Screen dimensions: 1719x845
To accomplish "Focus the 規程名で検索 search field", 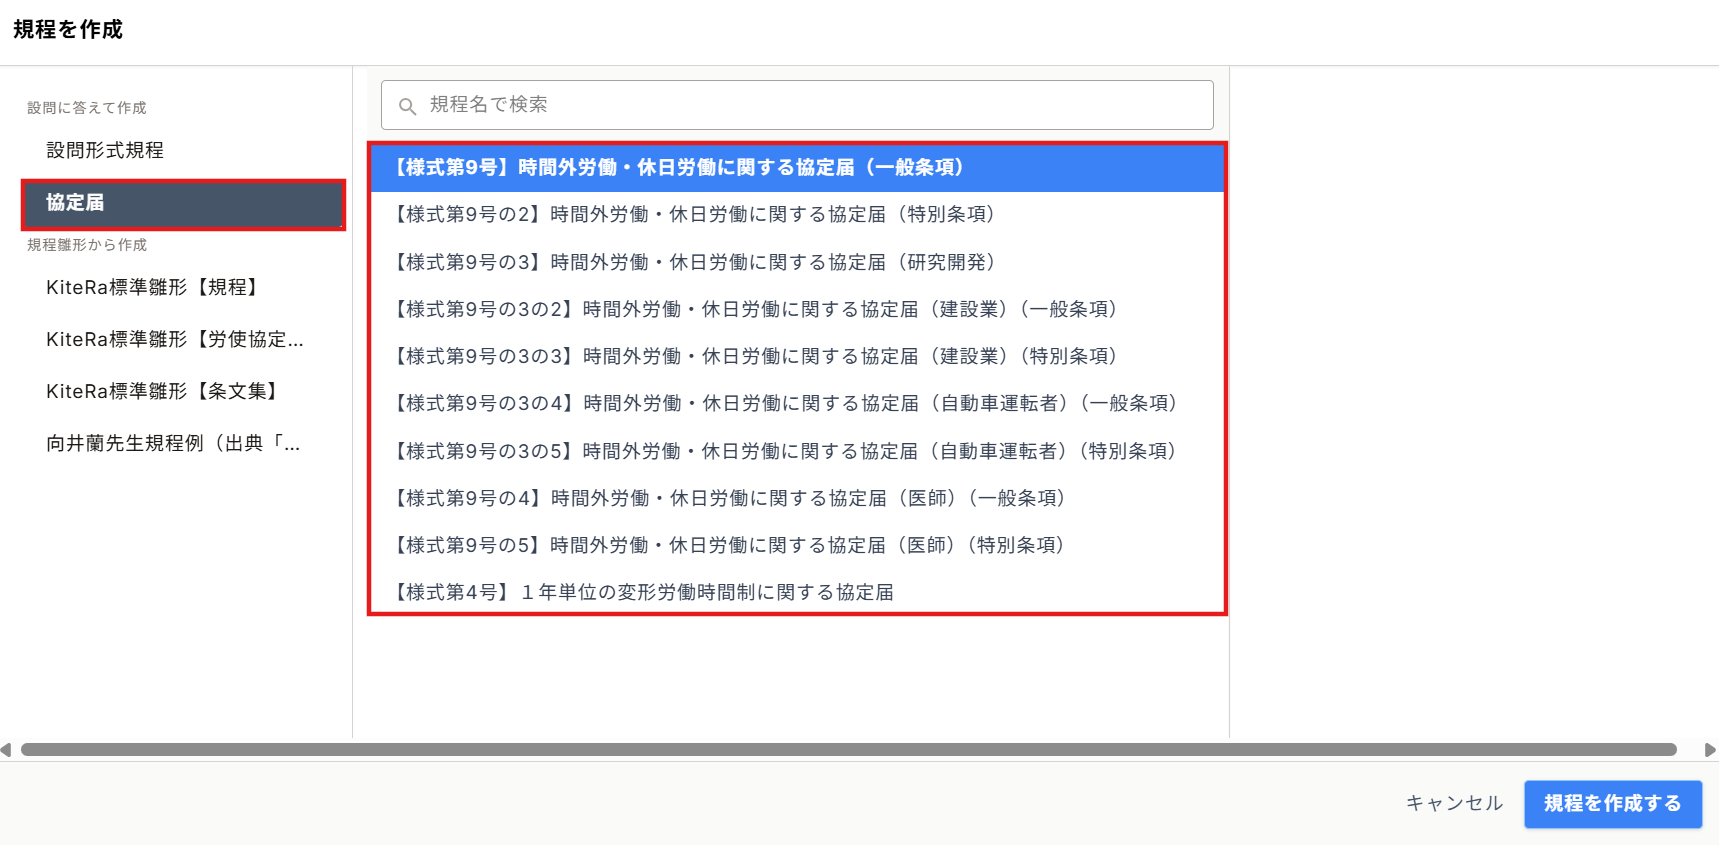I will click(x=797, y=105).
